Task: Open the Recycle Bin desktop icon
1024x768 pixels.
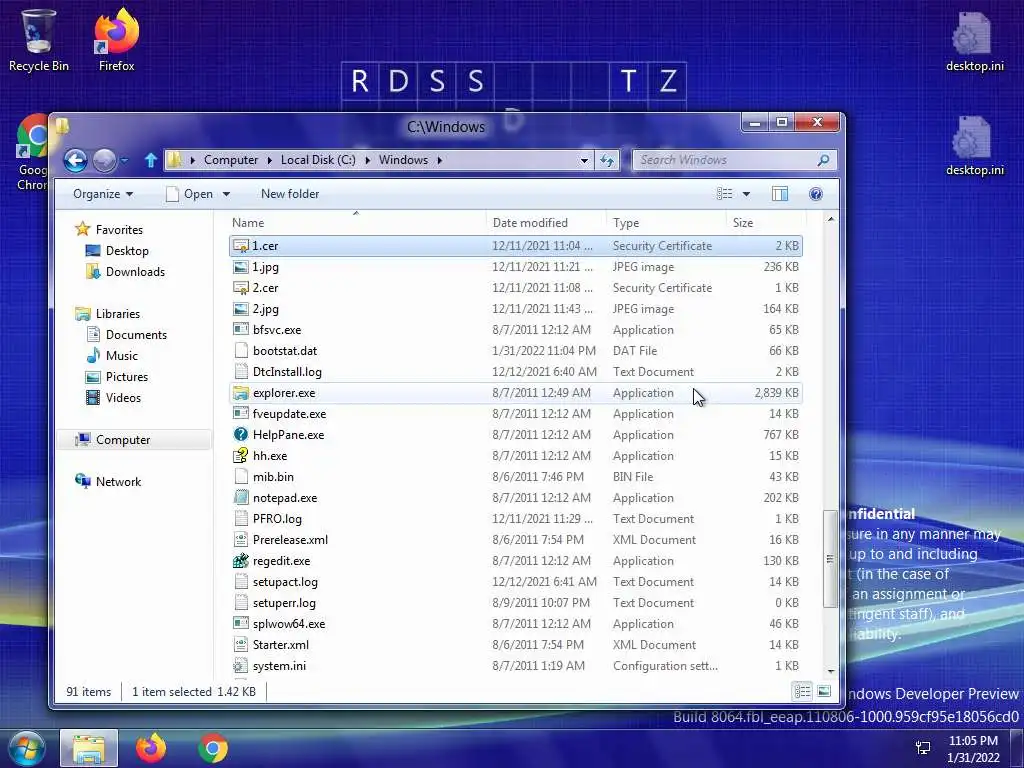Action: pyautogui.click(x=39, y=39)
